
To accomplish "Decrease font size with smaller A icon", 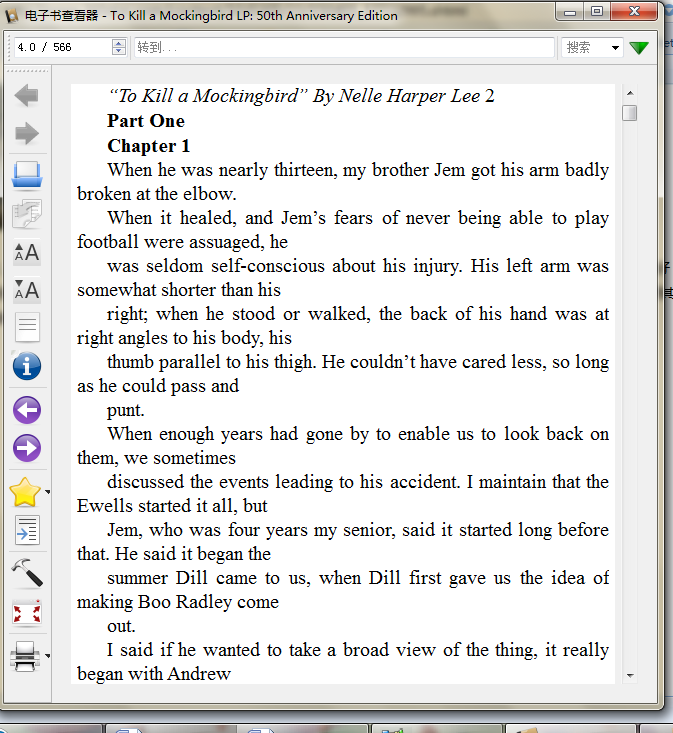I will [27, 290].
